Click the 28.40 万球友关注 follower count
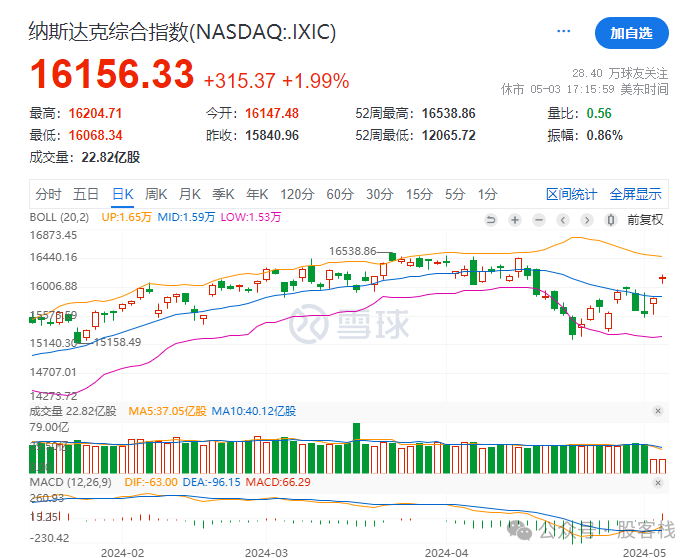698x558 pixels. click(620, 73)
